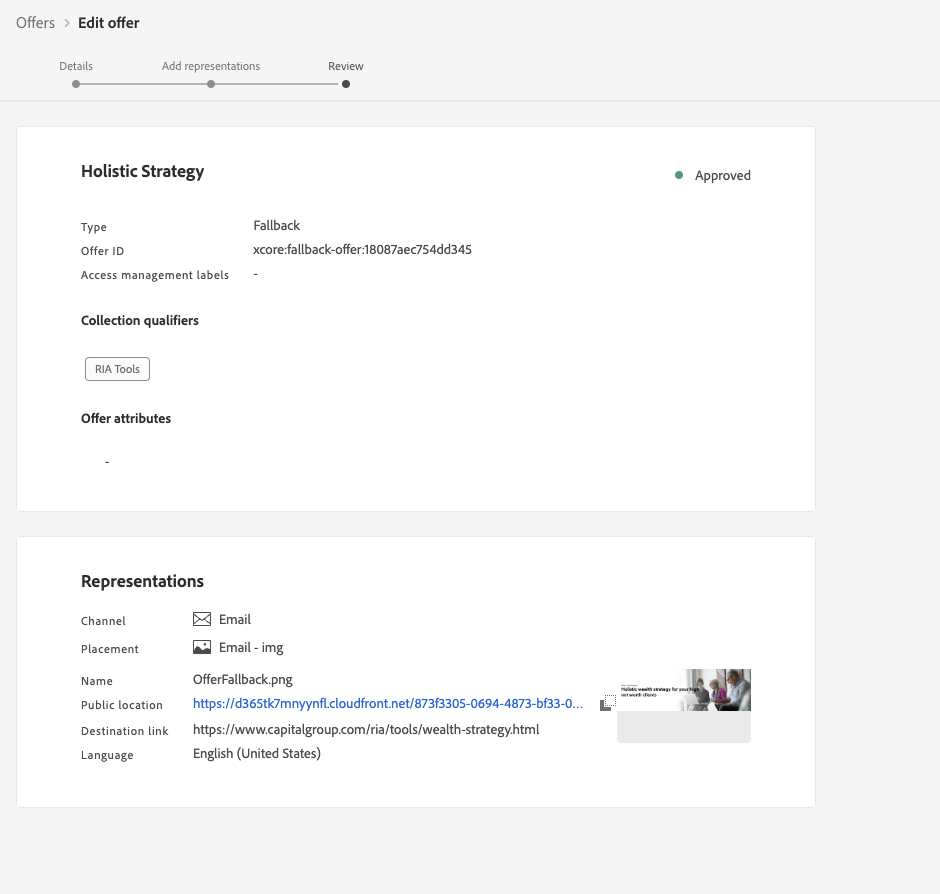Image resolution: width=940 pixels, height=894 pixels.
Task: Click the Review step progress dot
Action: click(346, 84)
